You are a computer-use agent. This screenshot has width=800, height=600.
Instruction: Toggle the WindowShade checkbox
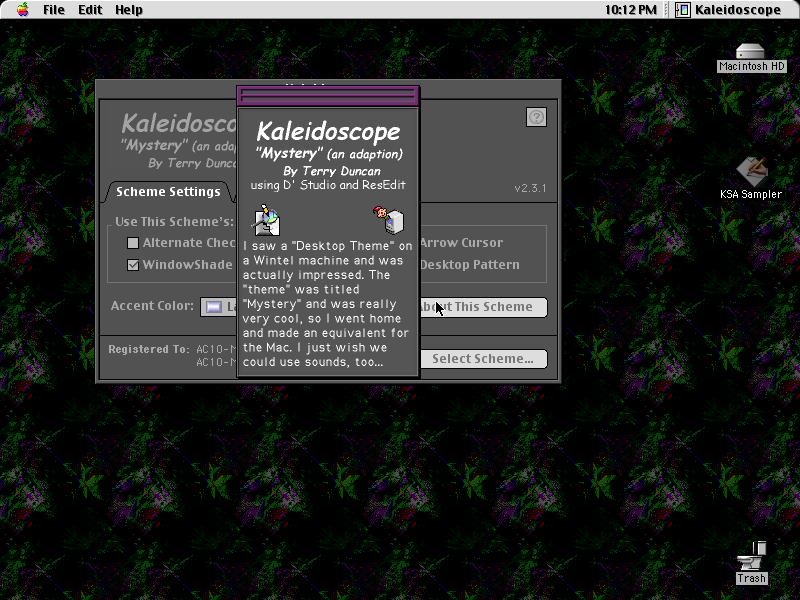pyautogui.click(x=133, y=265)
